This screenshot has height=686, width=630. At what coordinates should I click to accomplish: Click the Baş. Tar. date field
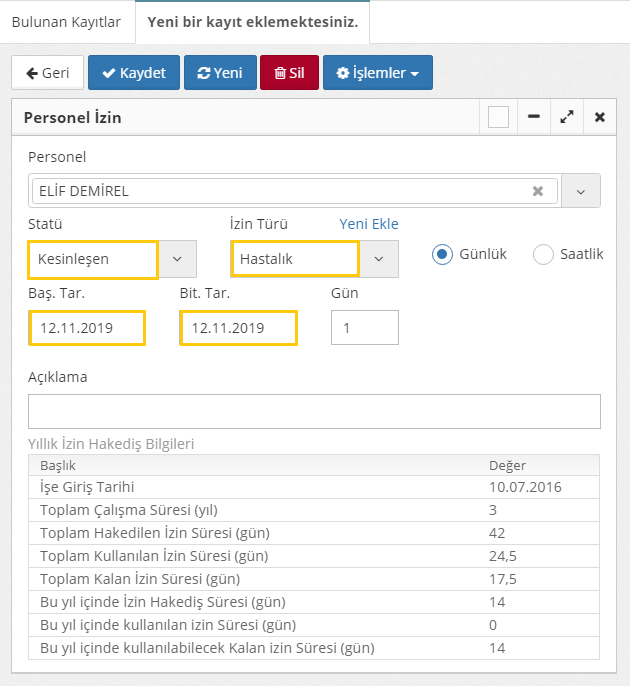coord(87,328)
